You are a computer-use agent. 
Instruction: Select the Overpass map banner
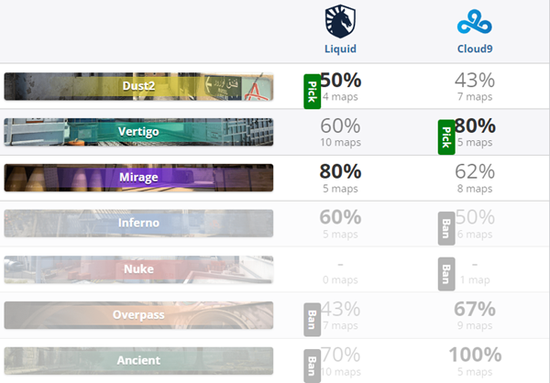point(139,315)
